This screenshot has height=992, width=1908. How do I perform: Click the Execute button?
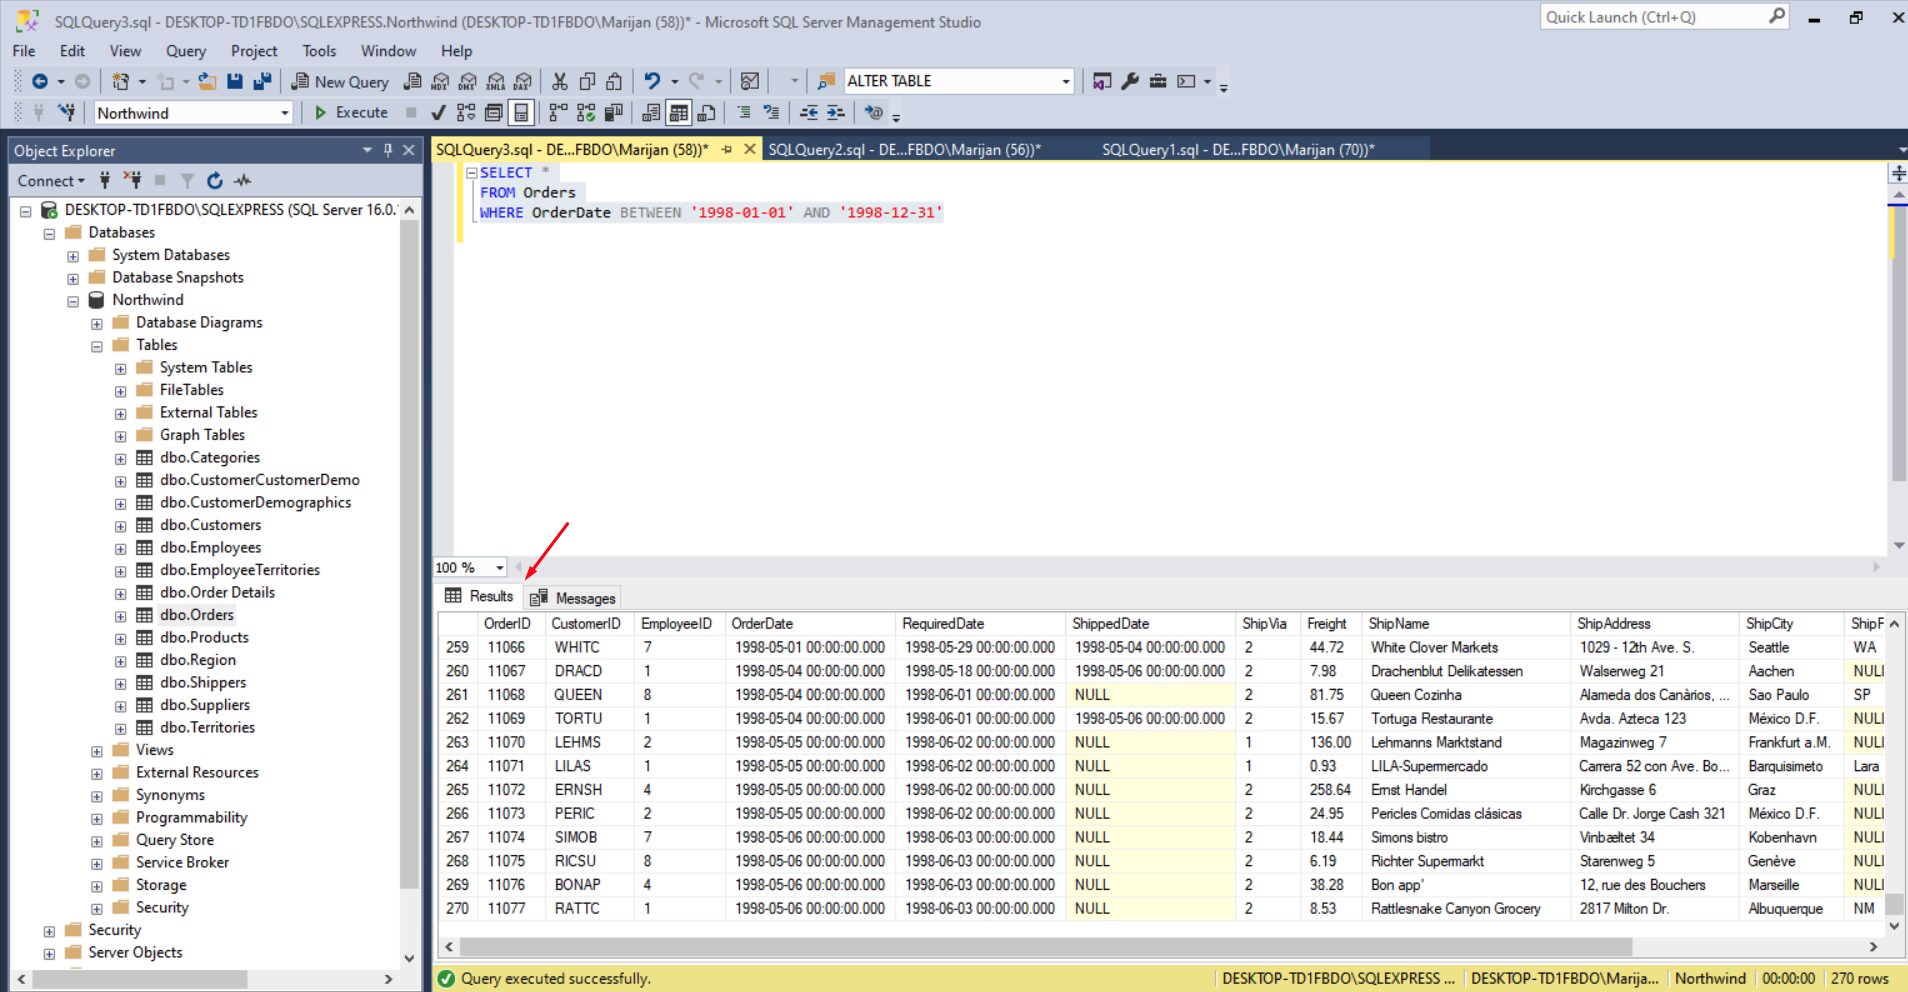pyautogui.click(x=351, y=113)
